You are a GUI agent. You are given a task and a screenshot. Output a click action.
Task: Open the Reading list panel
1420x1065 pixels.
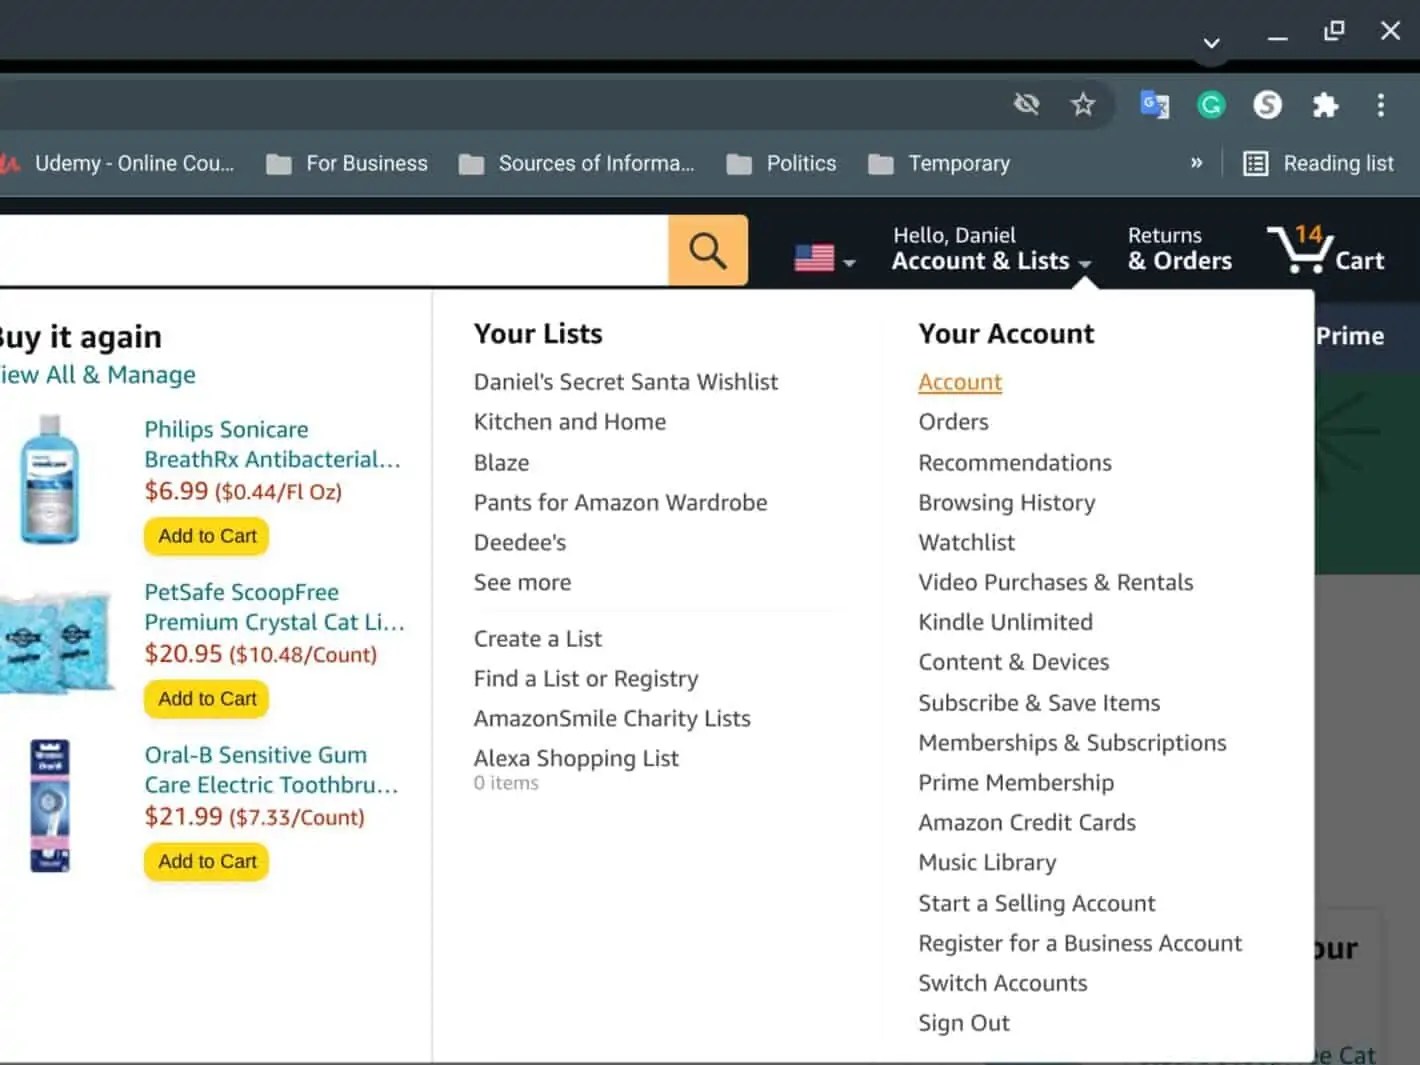[x=1320, y=163]
